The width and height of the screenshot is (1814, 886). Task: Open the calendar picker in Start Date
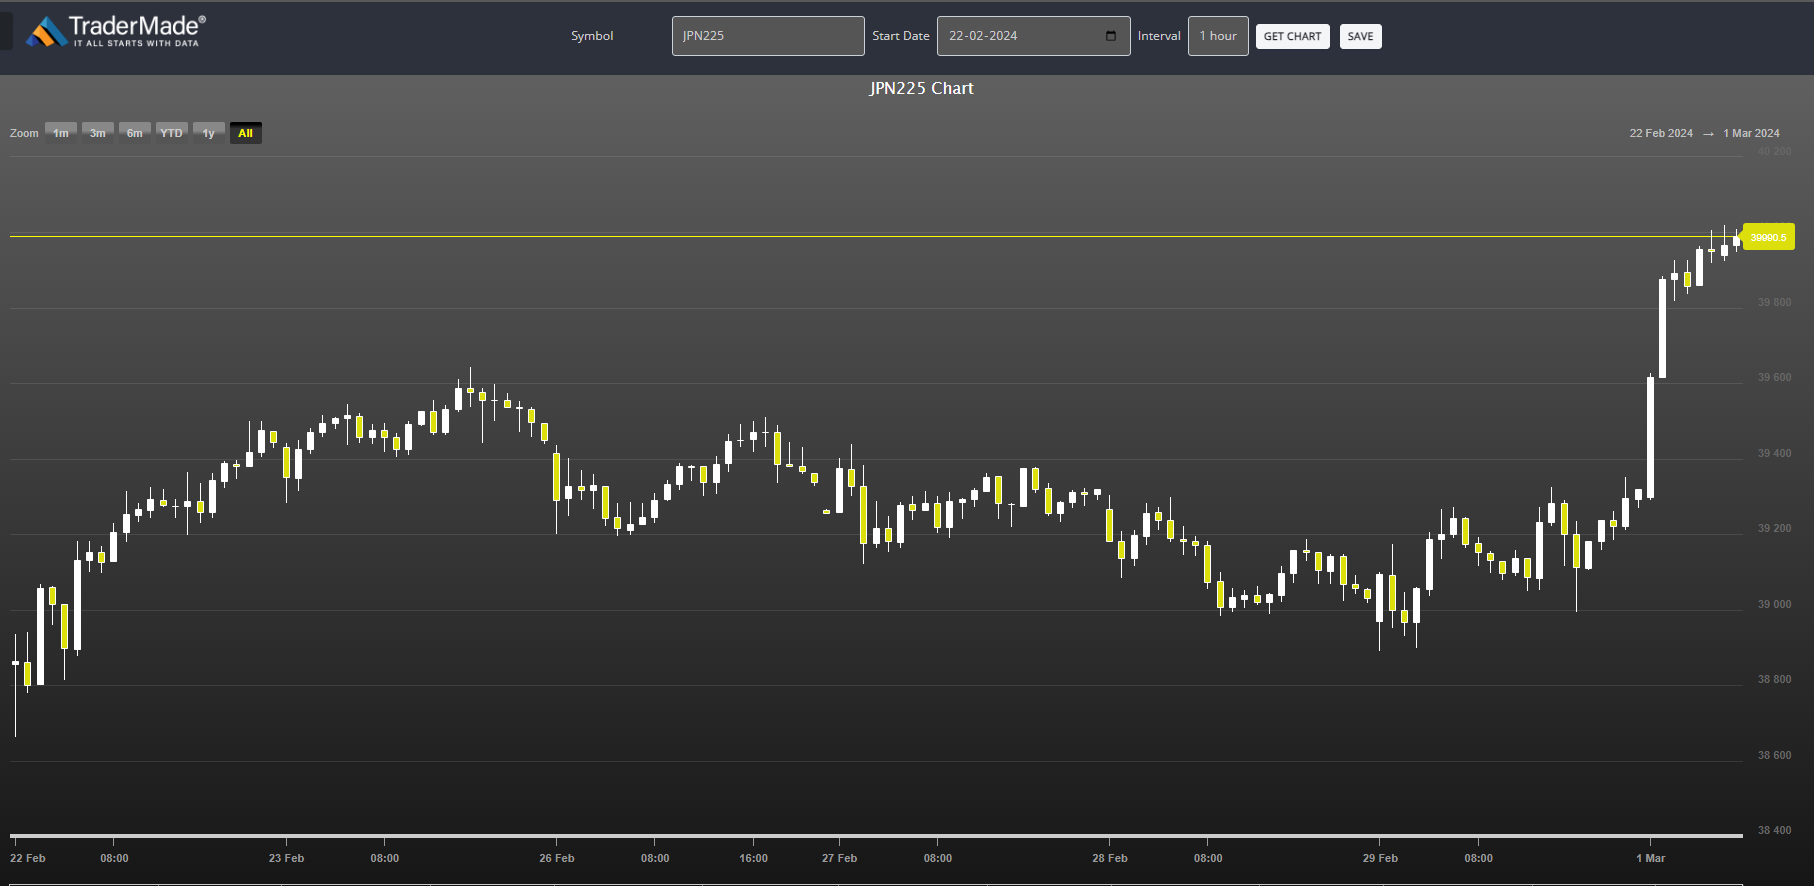(x=1111, y=36)
